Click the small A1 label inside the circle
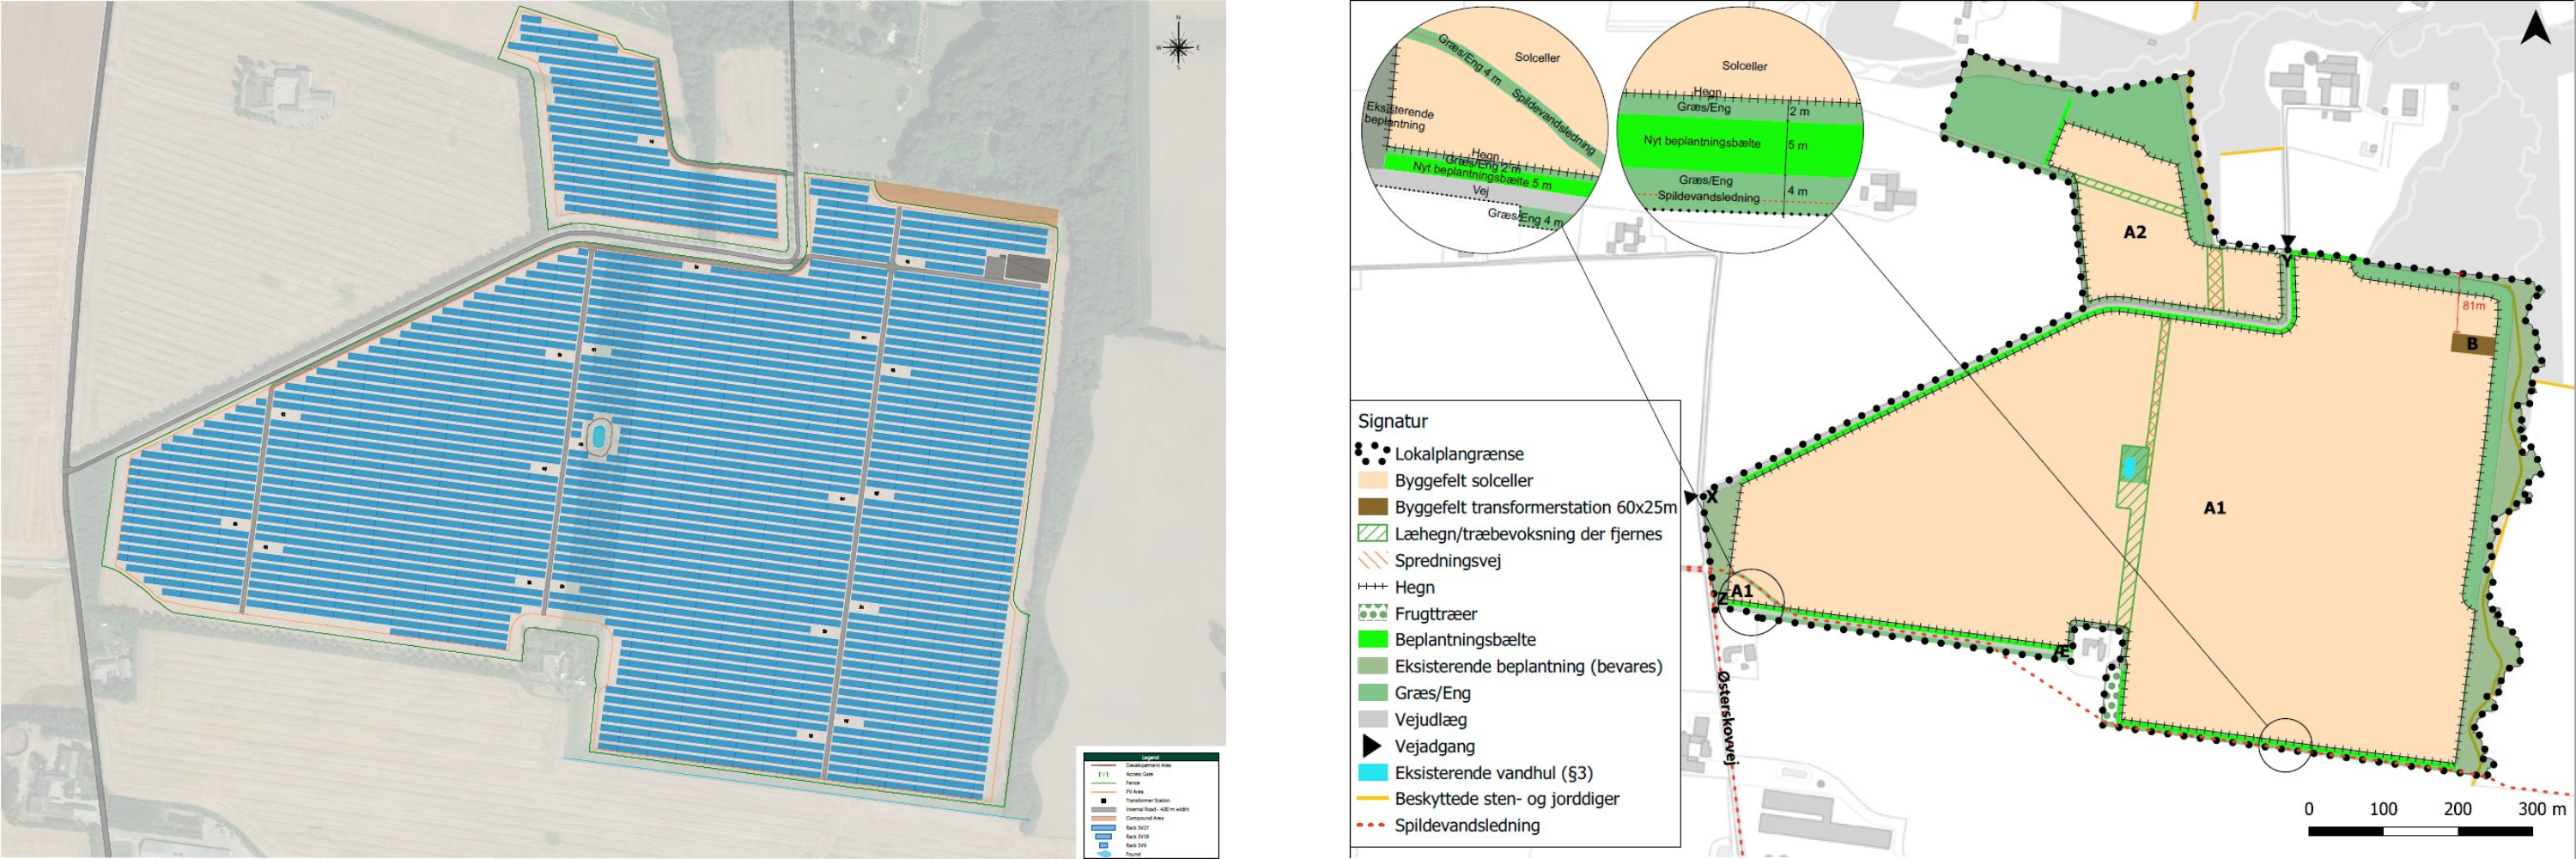 1741,591
